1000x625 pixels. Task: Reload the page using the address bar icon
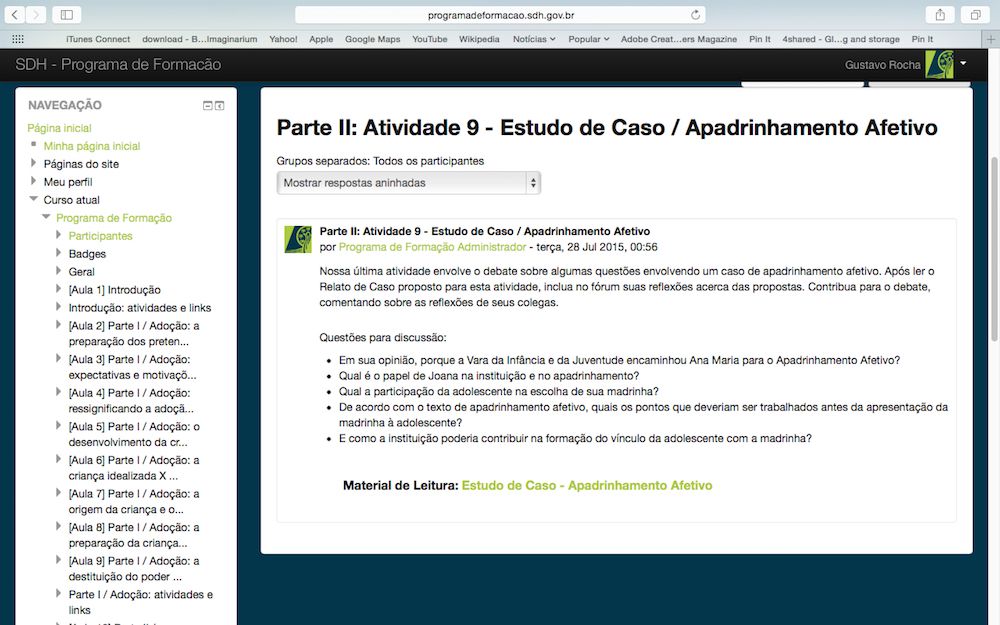click(696, 15)
